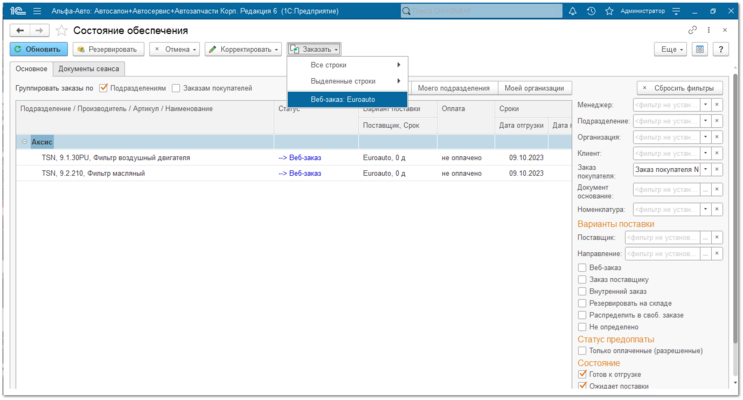
Task: Switch to Документы сеанса tab
Action: tap(89, 69)
